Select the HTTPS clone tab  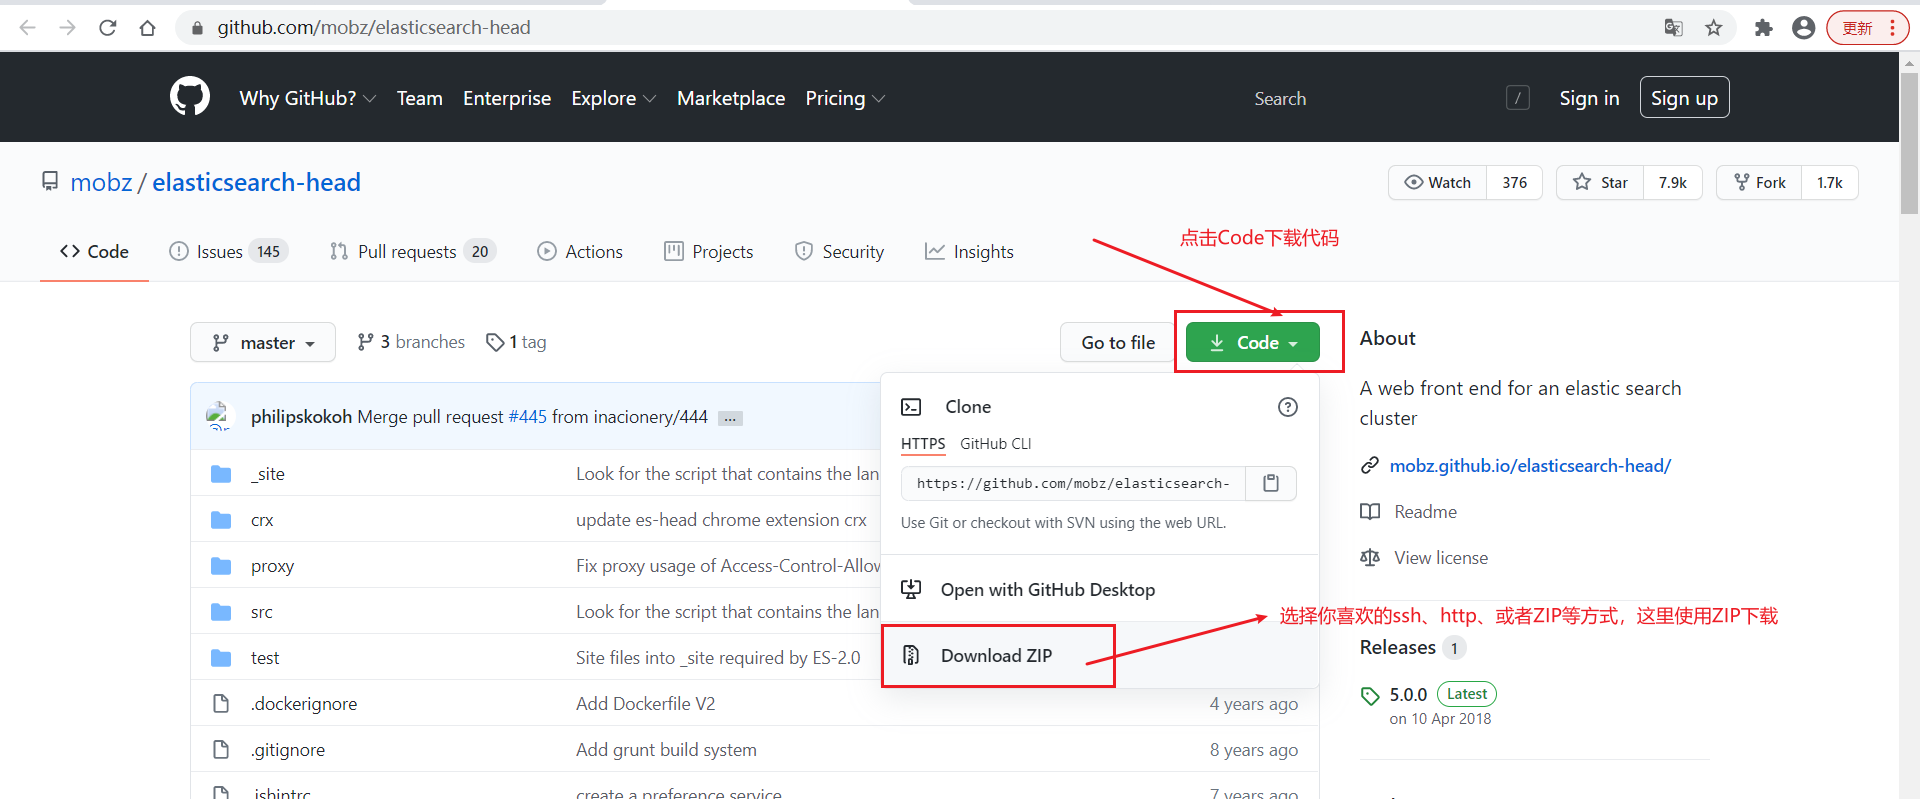click(x=923, y=444)
